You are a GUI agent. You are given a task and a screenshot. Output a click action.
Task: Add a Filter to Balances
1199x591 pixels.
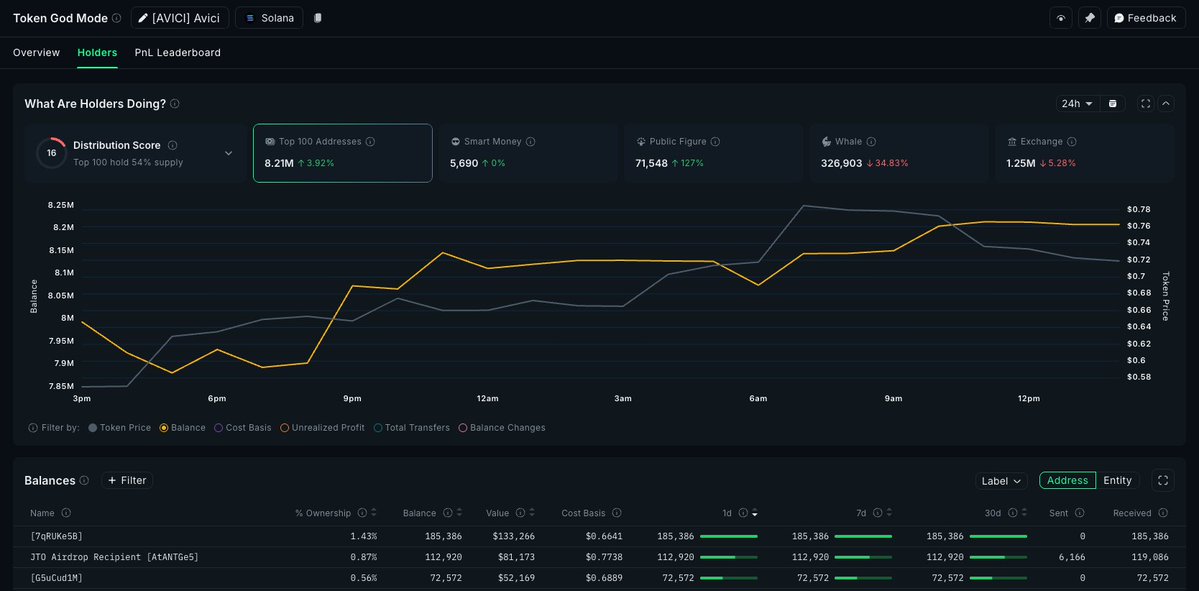(127, 481)
